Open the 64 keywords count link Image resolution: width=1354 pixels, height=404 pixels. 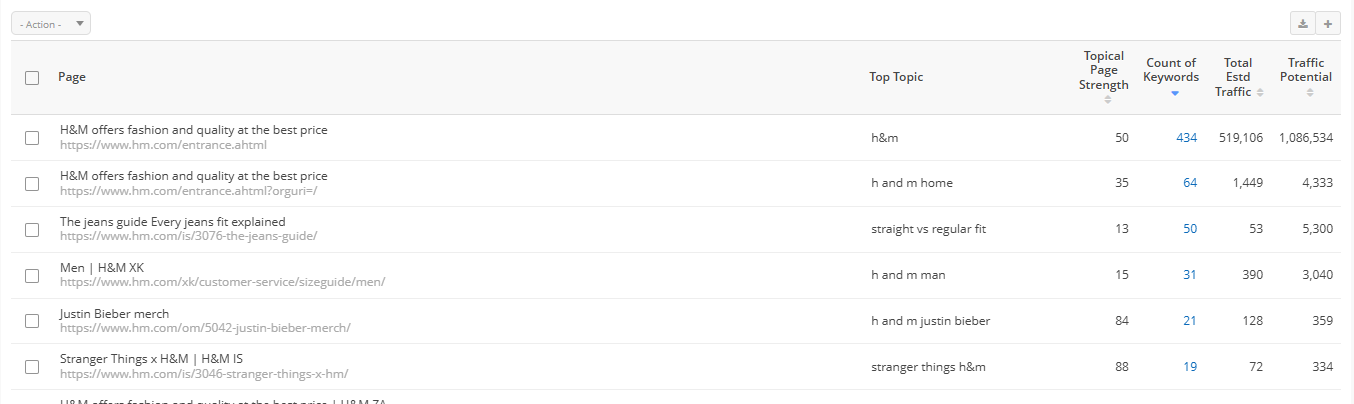[x=1190, y=183]
